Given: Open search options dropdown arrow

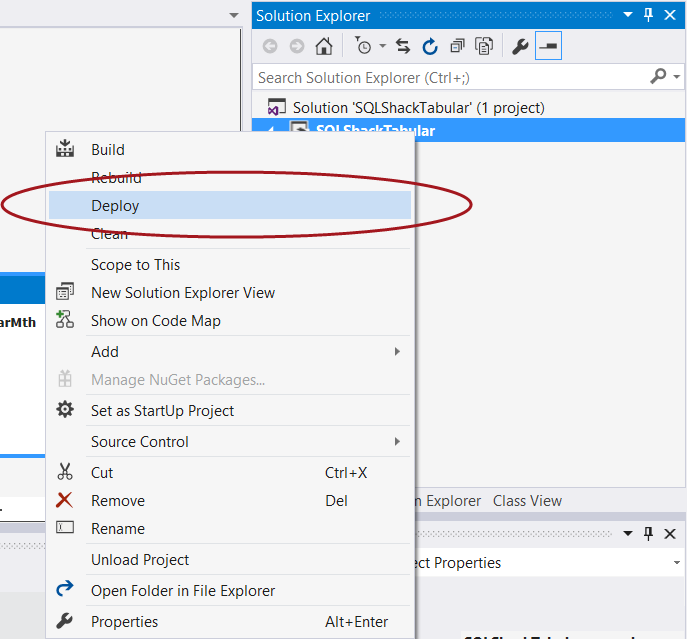Looking at the screenshot, I should 677,77.
